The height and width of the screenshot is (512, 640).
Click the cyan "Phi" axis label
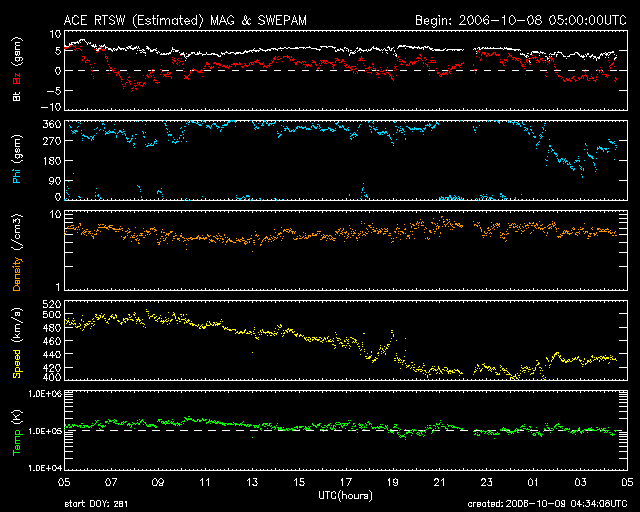[x=17, y=176]
